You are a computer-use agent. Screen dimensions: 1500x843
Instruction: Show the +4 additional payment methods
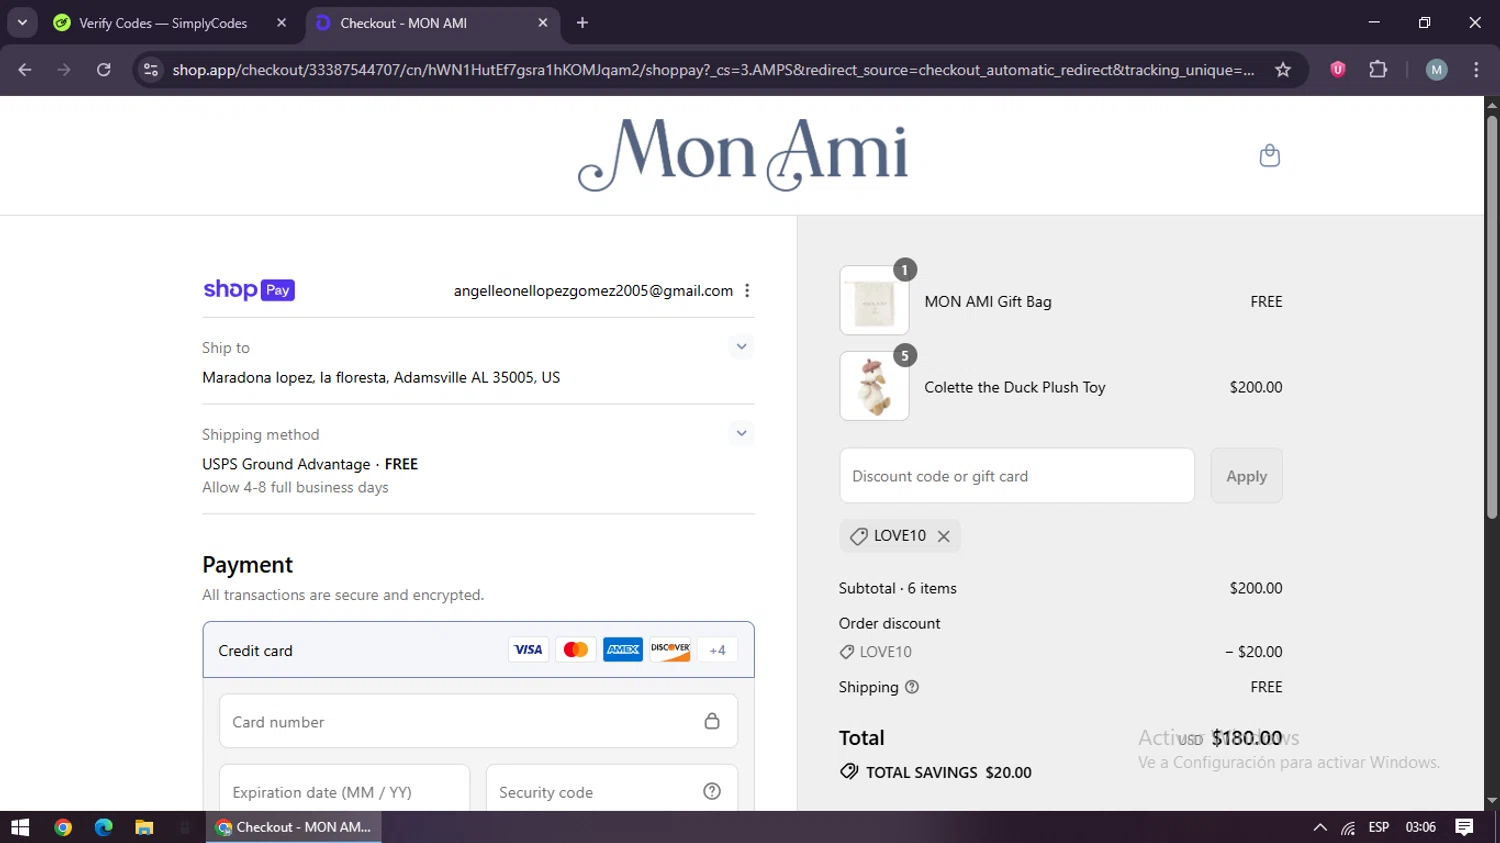click(x=717, y=650)
